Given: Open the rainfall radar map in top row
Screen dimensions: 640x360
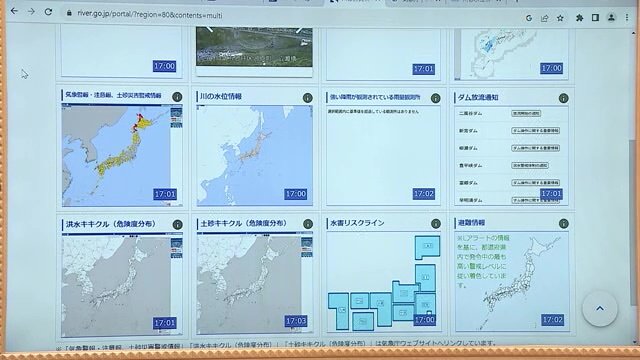Looking at the screenshot, I should [511, 53].
